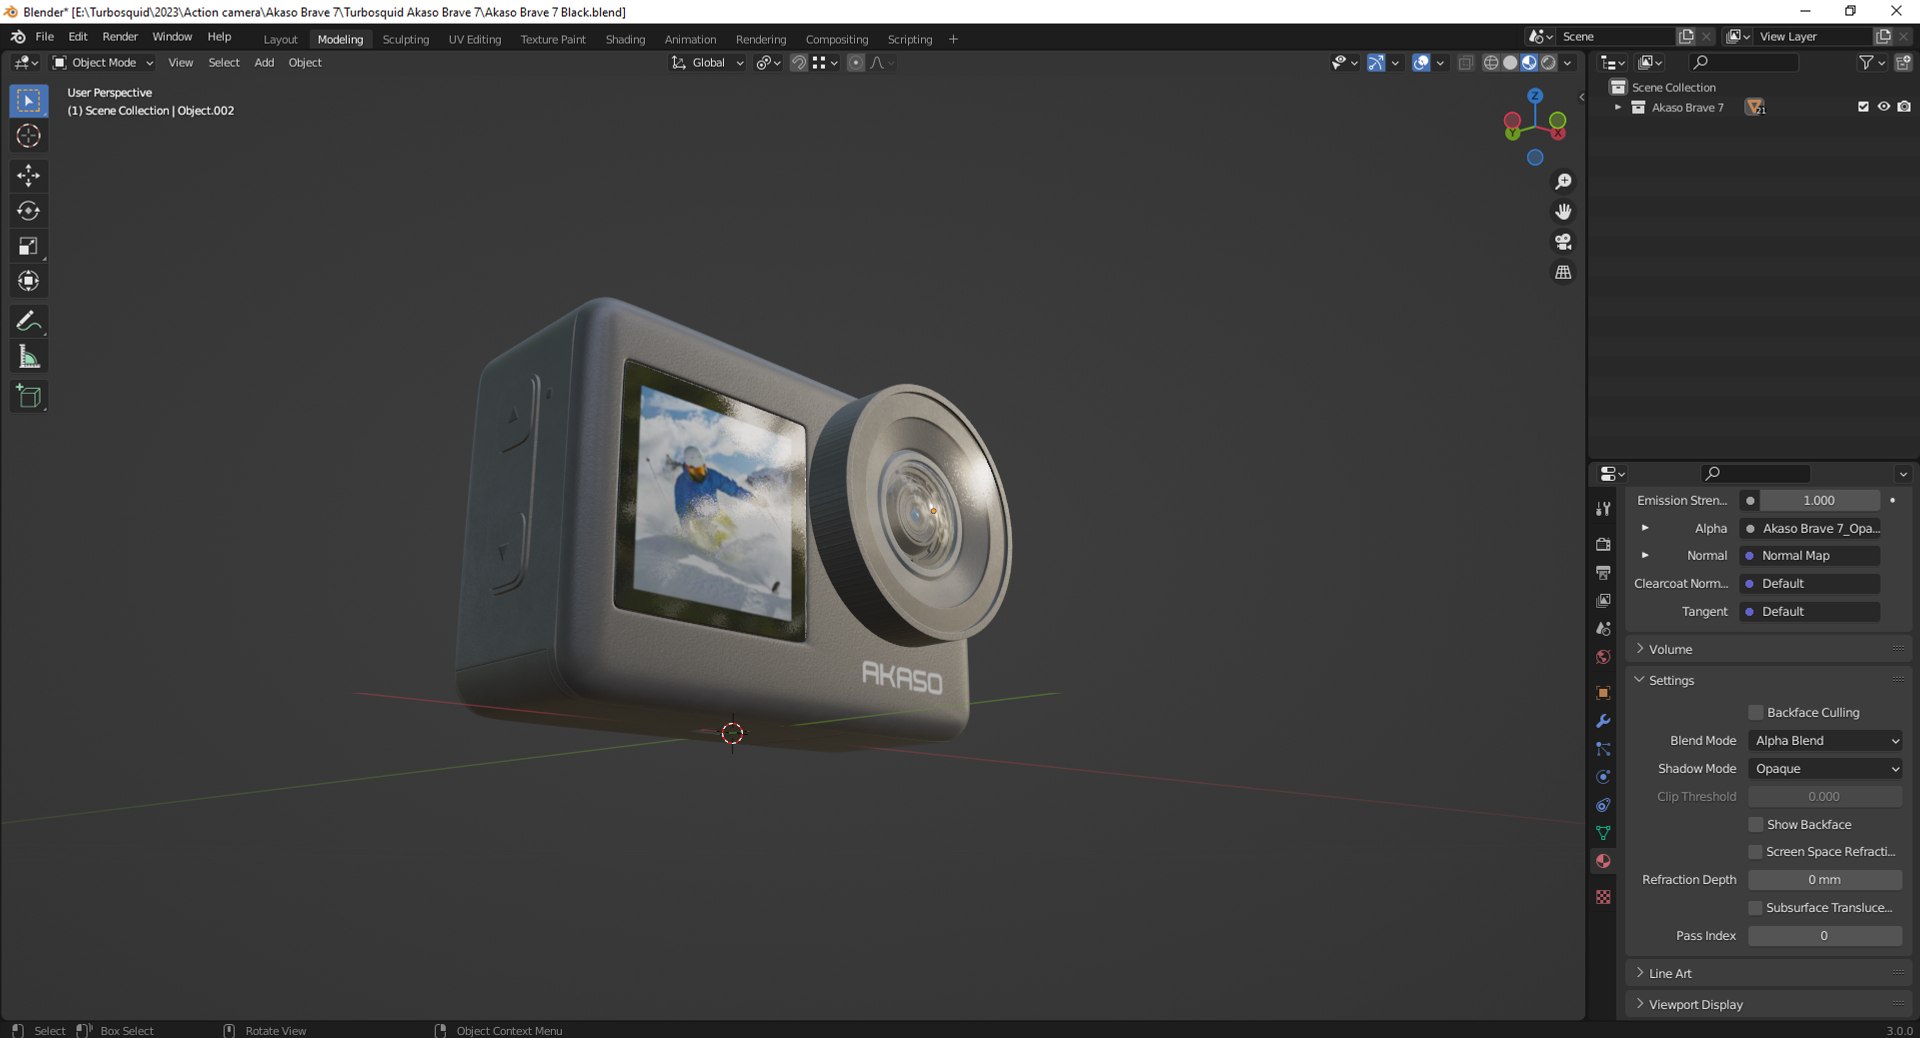
Task: Toggle the camera view icon
Action: [1563, 242]
